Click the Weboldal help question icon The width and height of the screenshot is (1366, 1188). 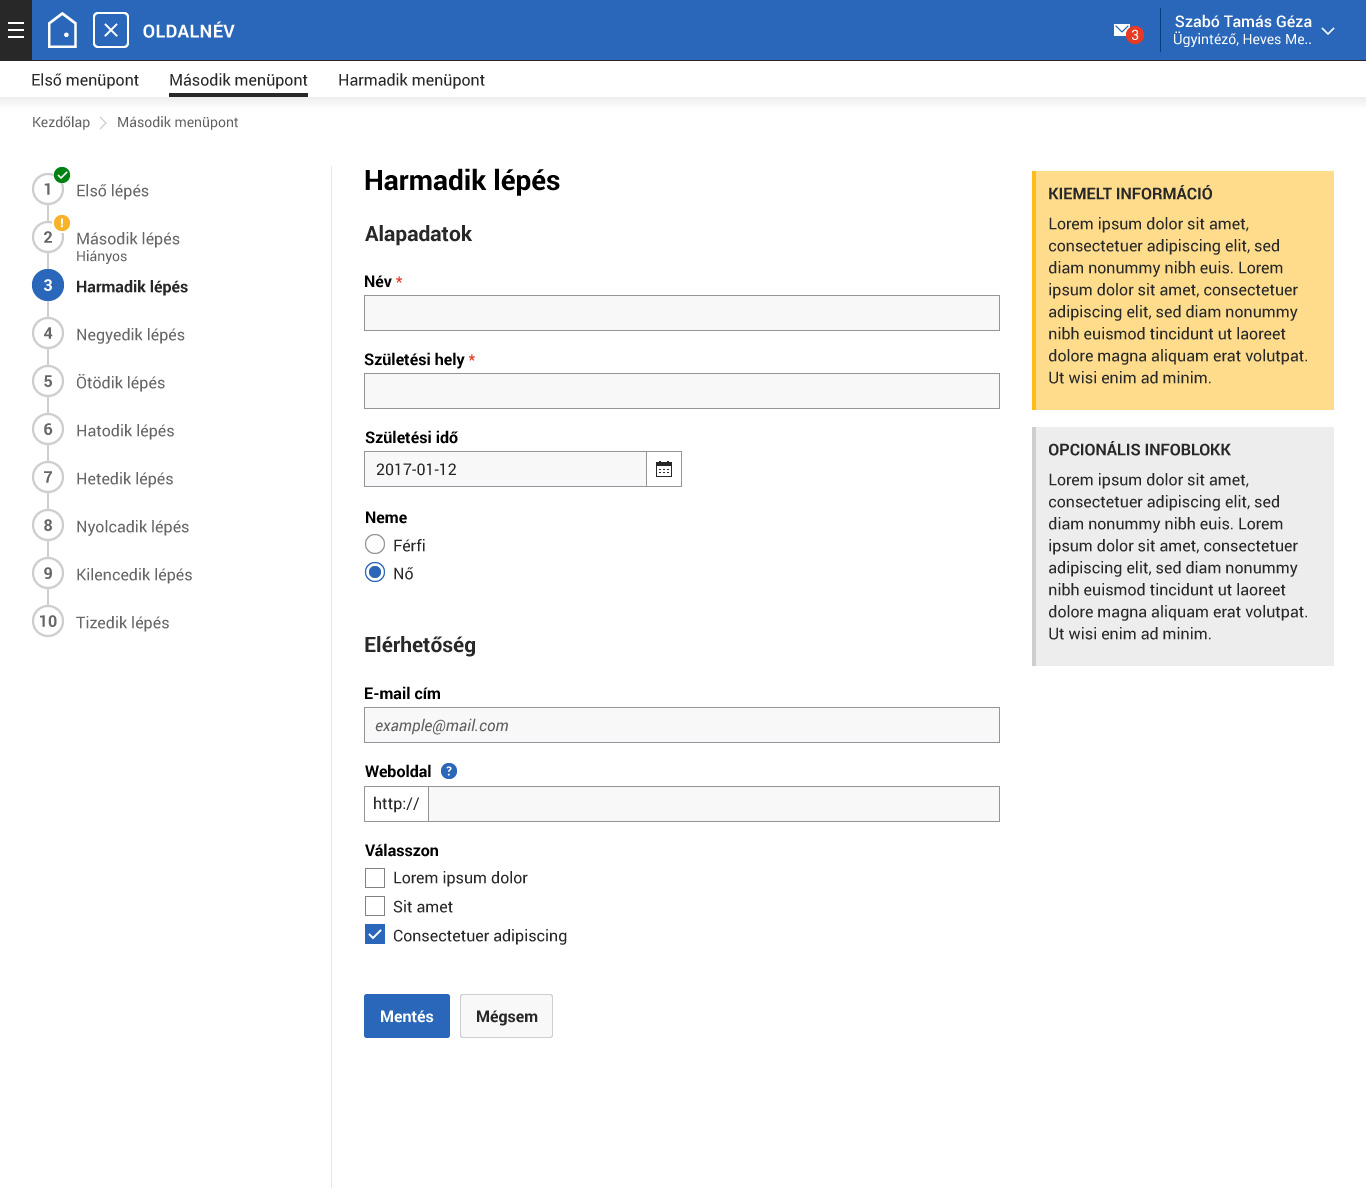pyautogui.click(x=449, y=771)
